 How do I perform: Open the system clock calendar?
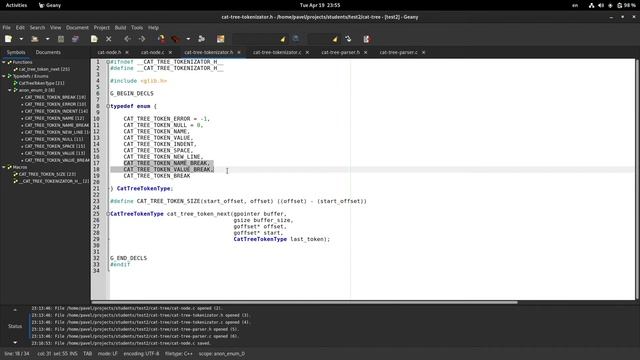tap(320, 5)
